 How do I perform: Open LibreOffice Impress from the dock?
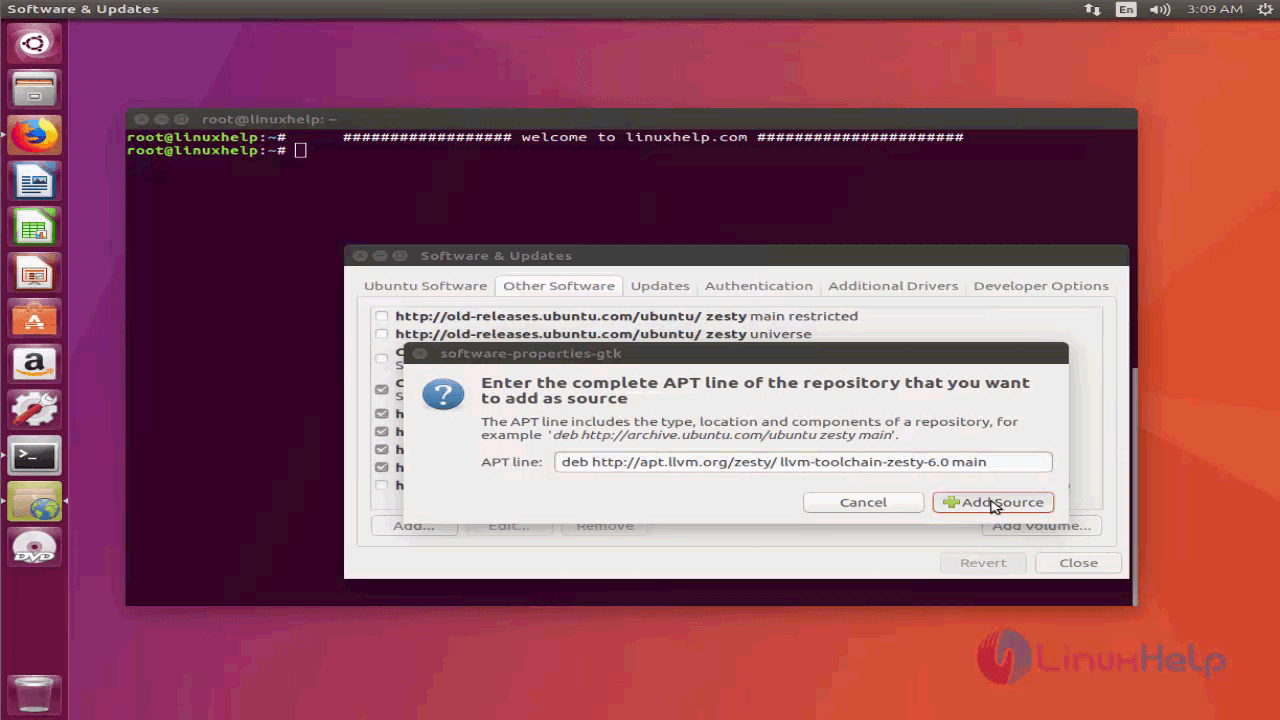click(34, 273)
